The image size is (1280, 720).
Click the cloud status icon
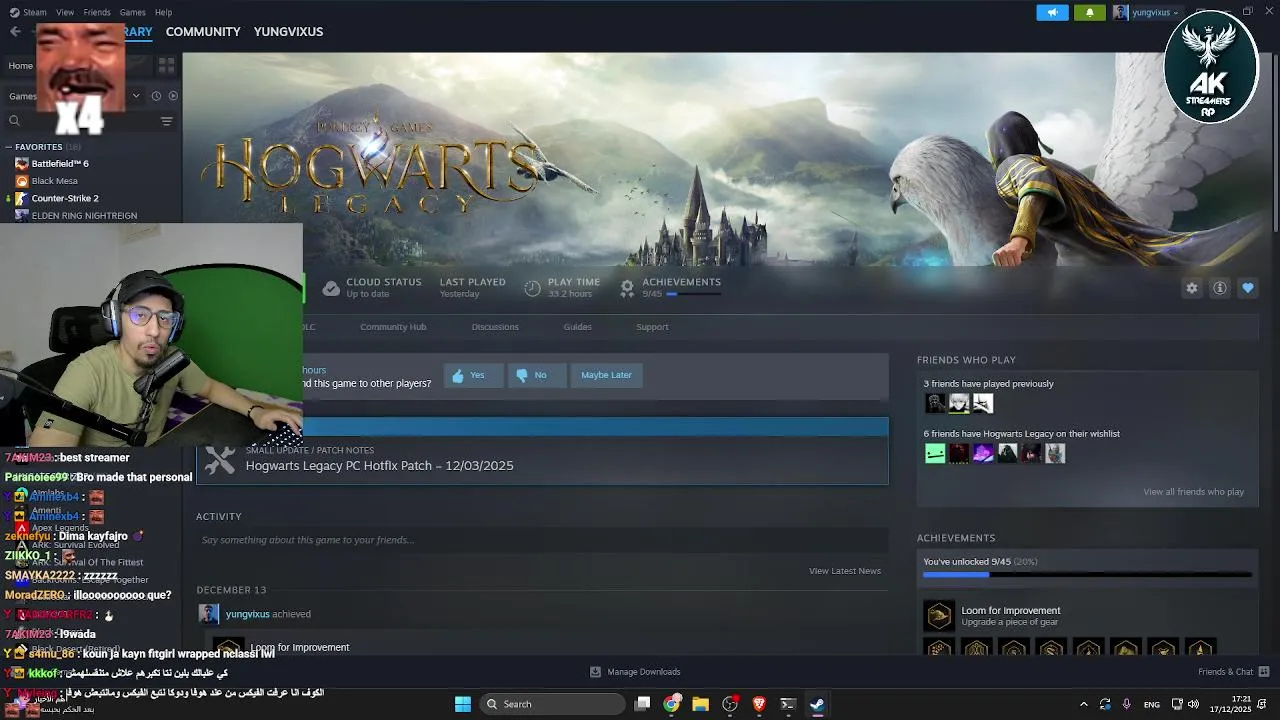tap(331, 288)
